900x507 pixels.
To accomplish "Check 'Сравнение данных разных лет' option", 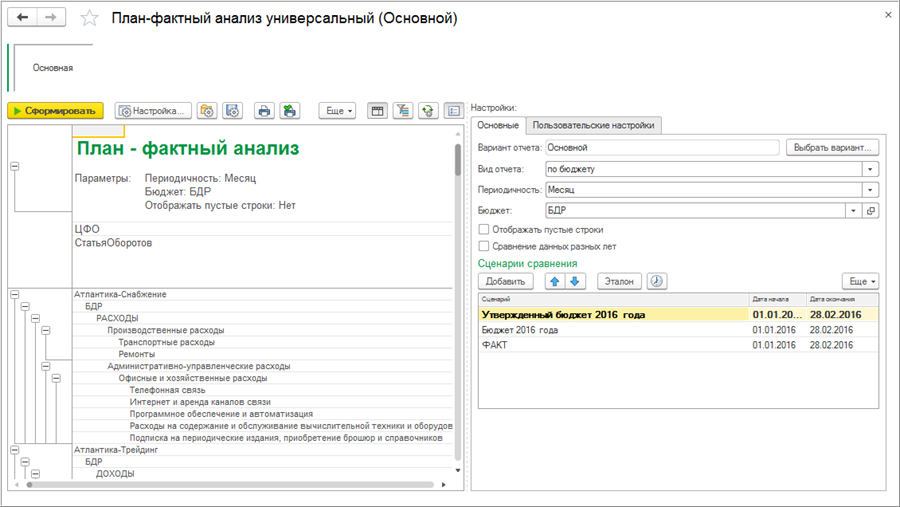I will [x=484, y=246].
